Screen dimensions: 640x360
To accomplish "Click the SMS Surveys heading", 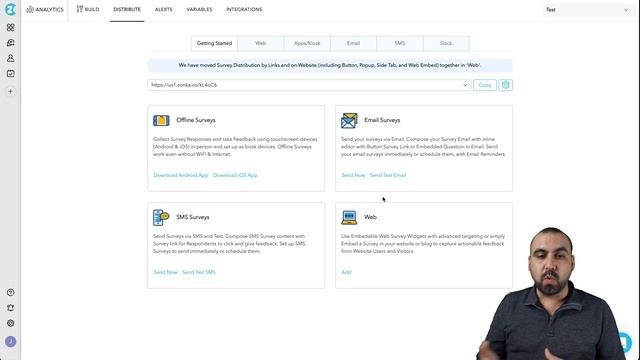I will (x=193, y=217).
